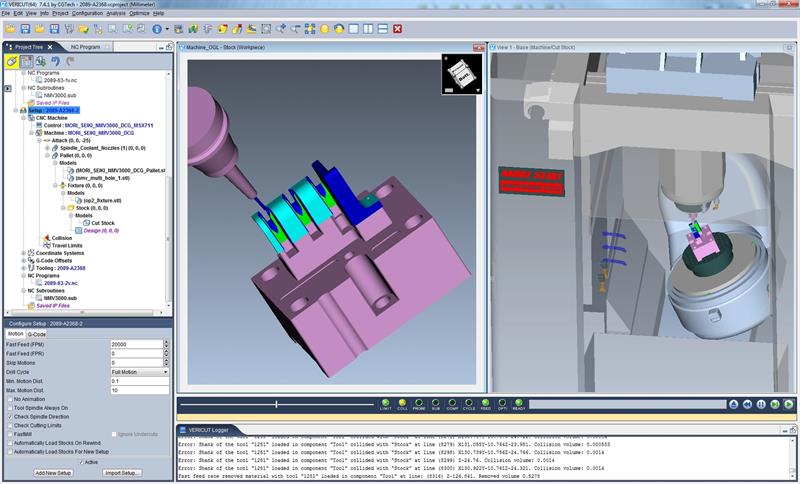
Task: Collapse the Attach (0, 0, -25) tree node
Action: coord(39,140)
